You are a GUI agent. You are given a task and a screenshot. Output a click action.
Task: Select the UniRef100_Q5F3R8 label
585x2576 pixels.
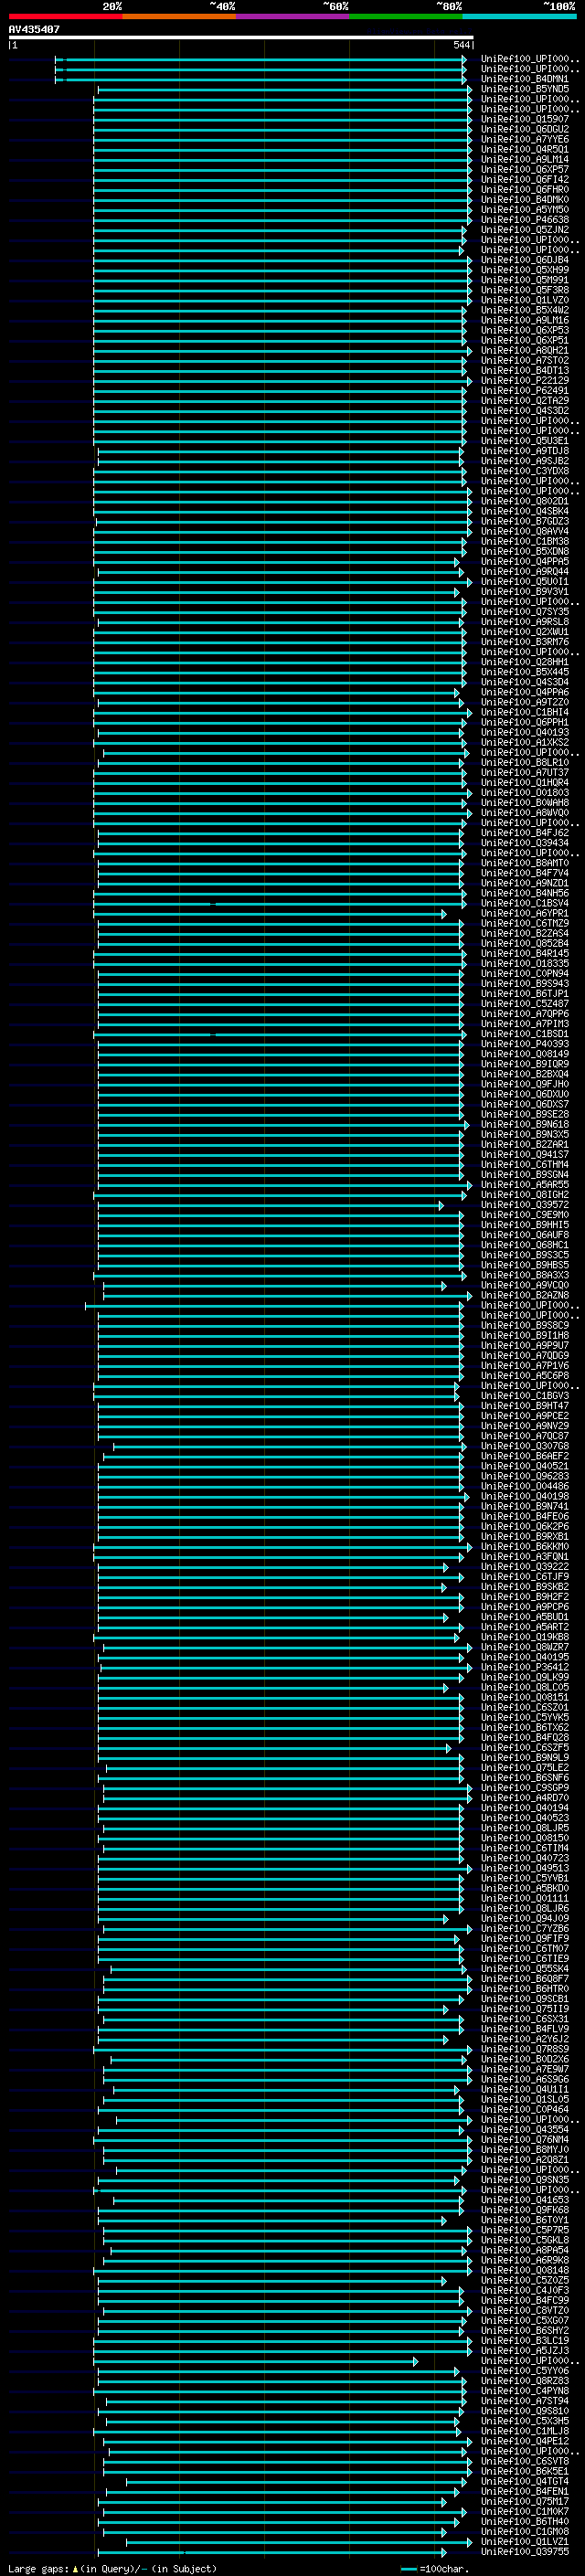coord(524,290)
